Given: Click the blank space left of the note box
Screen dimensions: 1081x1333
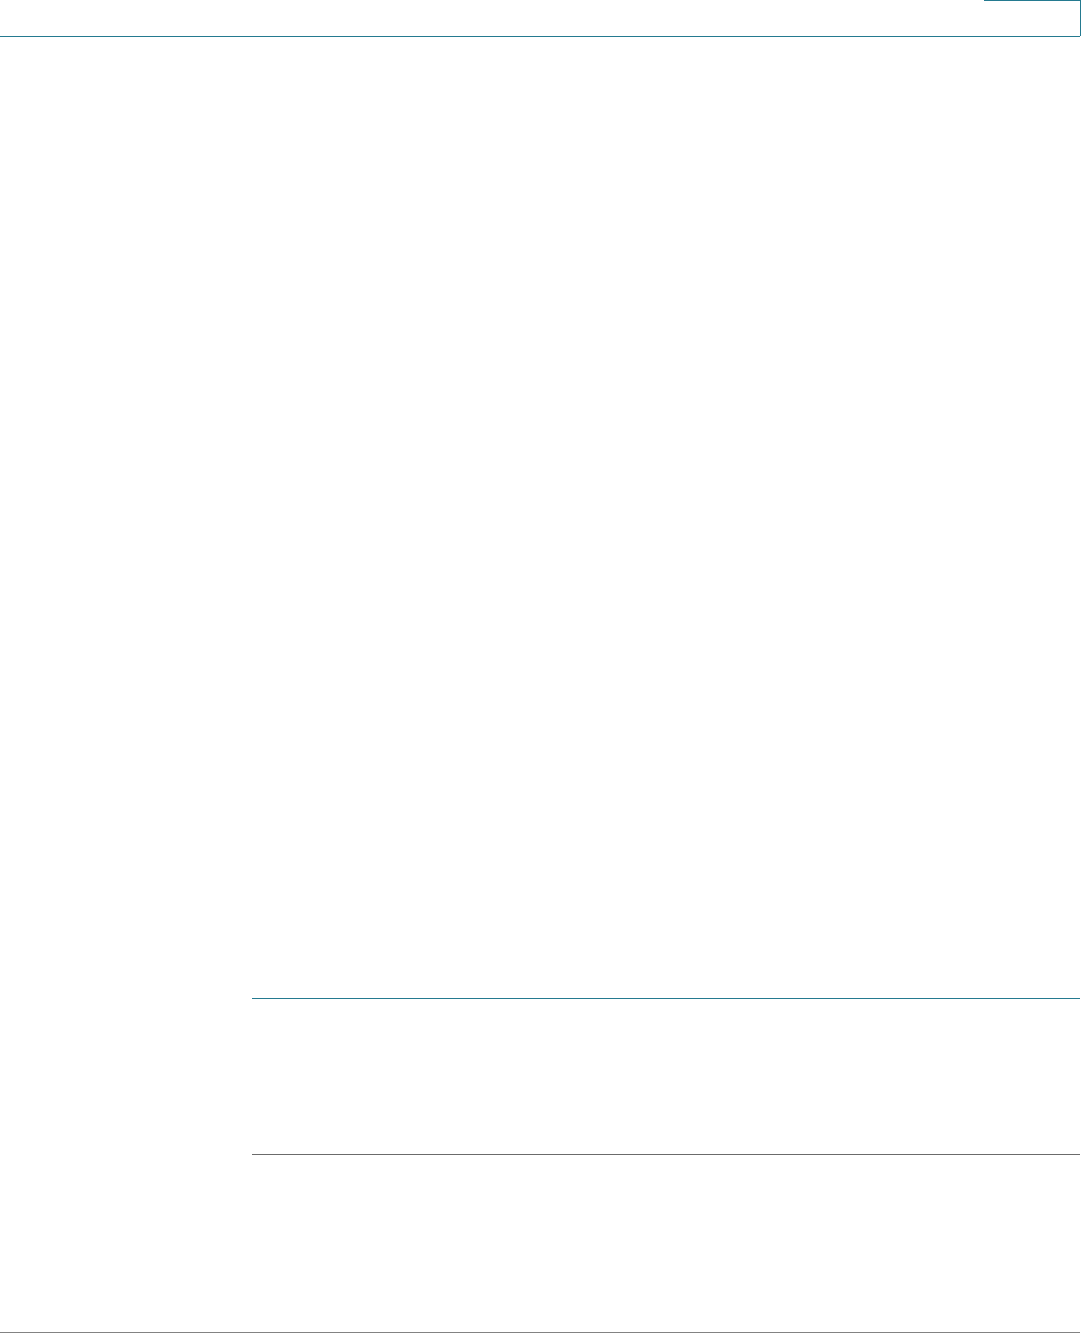Looking at the screenshot, I should pyautogui.click(x=124, y=1077).
